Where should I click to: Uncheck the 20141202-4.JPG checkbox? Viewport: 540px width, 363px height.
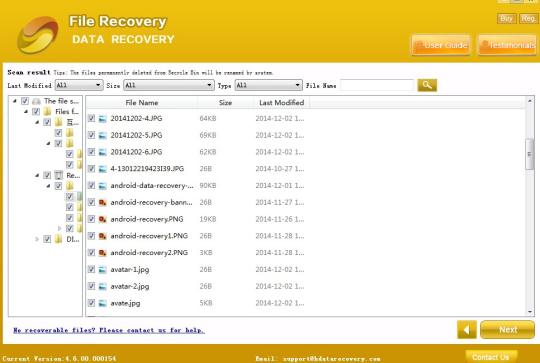pos(91,118)
